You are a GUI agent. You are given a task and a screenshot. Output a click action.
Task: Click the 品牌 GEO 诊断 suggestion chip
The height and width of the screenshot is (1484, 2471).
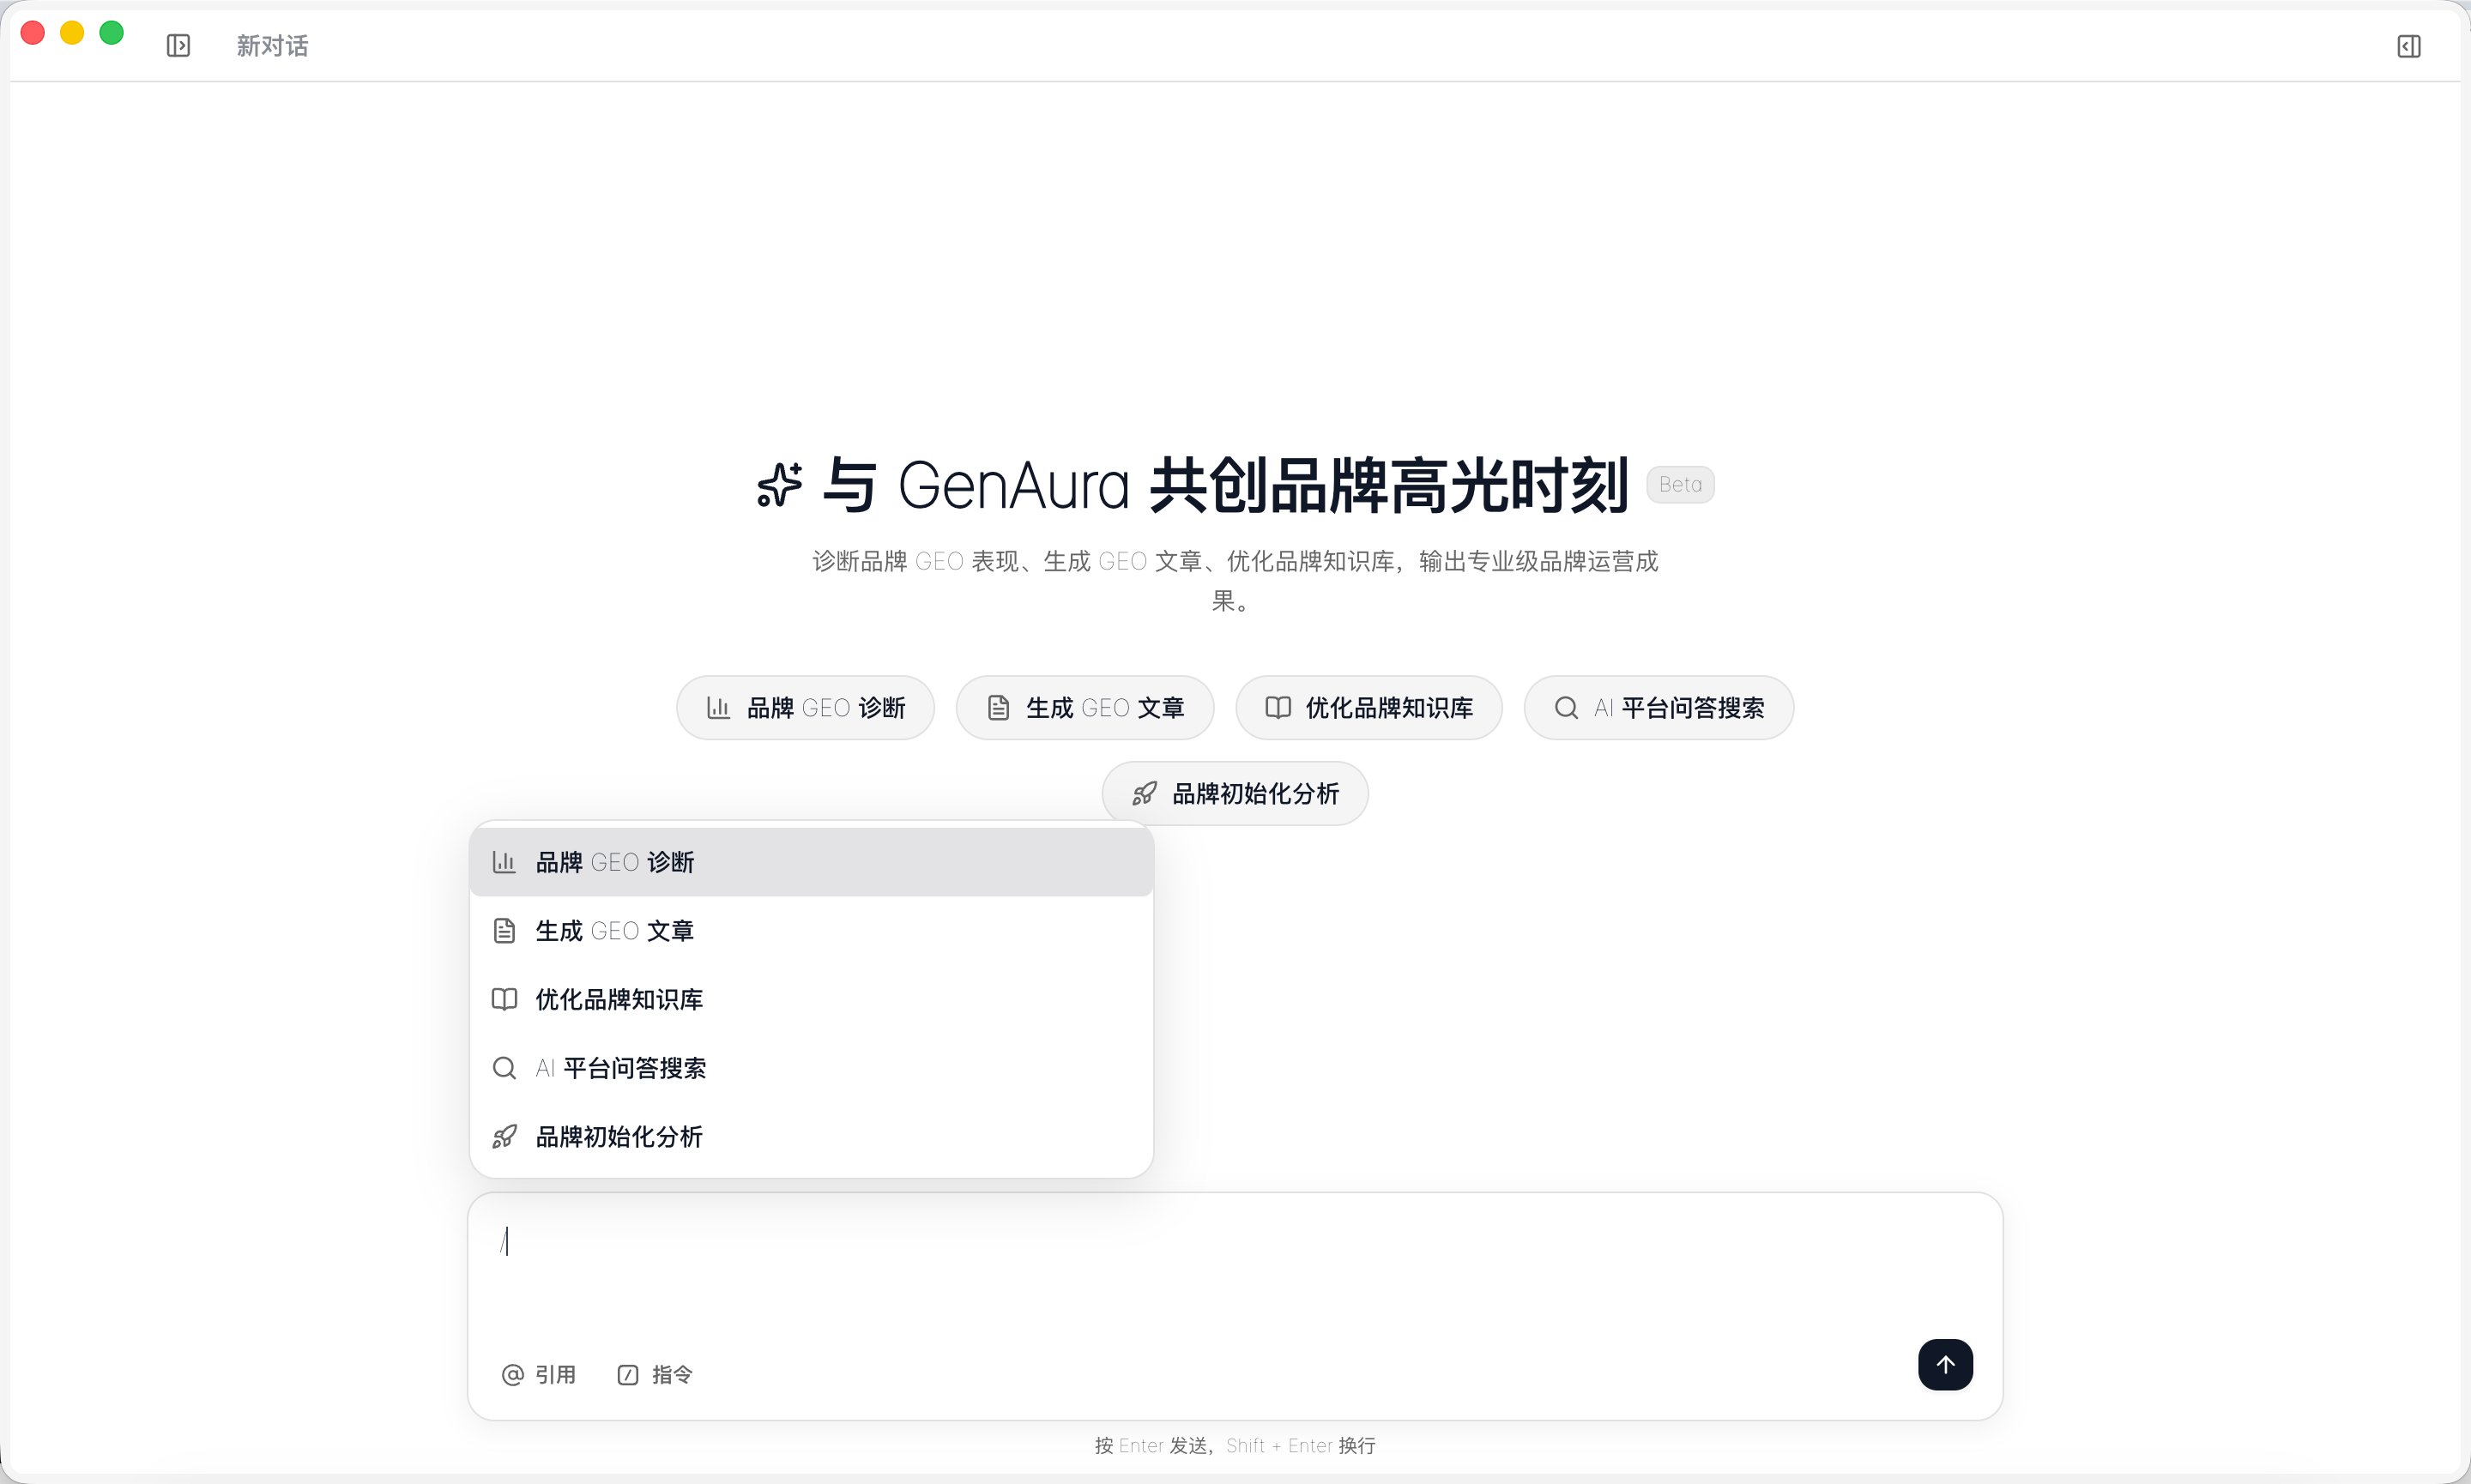805,708
